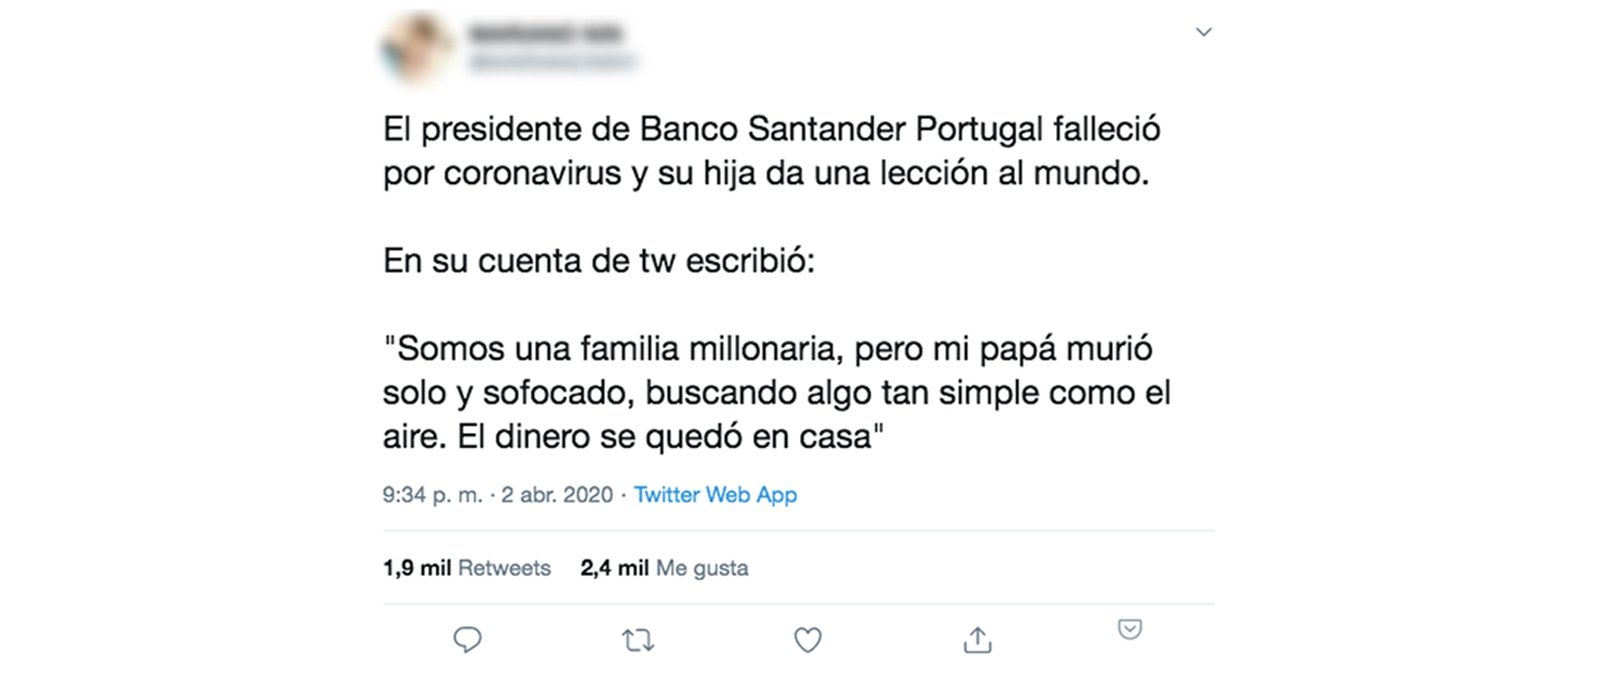The width and height of the screenshot is (1600, 675).
Task: Click the blurred author display name
Action: (x=545, y=34)
